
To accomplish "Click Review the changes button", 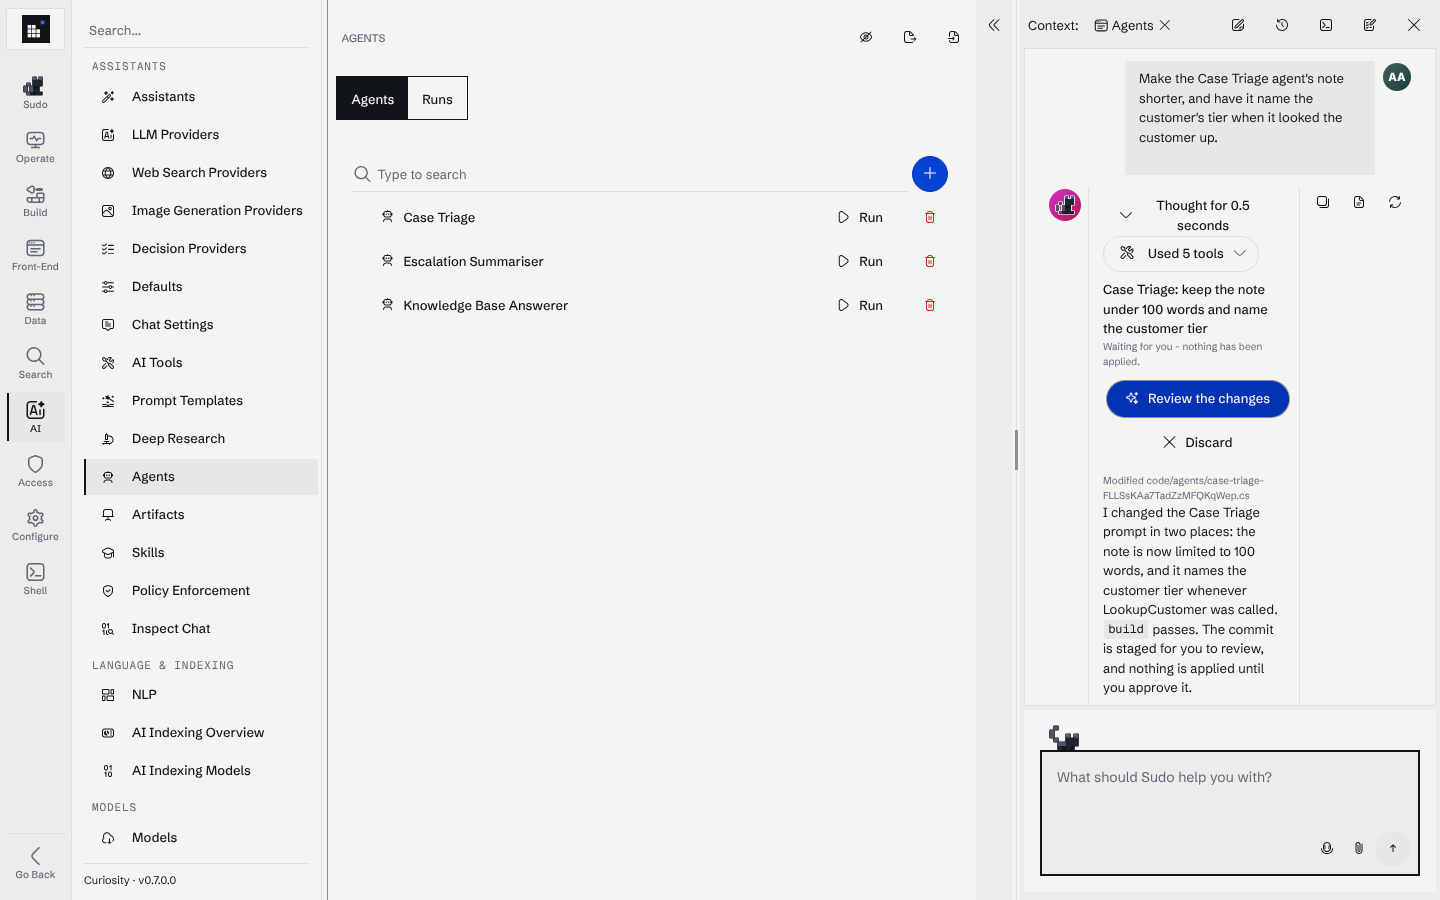I will 1198,398.
